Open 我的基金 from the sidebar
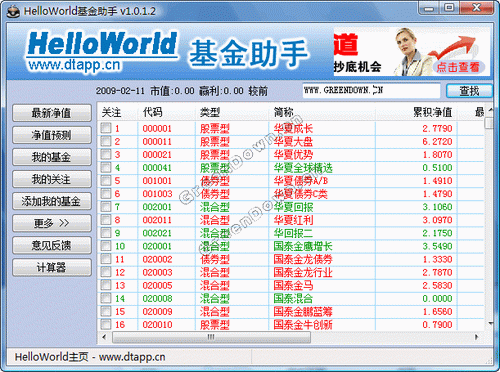Screen dimensions: 500x372 [x=52, y=157]
